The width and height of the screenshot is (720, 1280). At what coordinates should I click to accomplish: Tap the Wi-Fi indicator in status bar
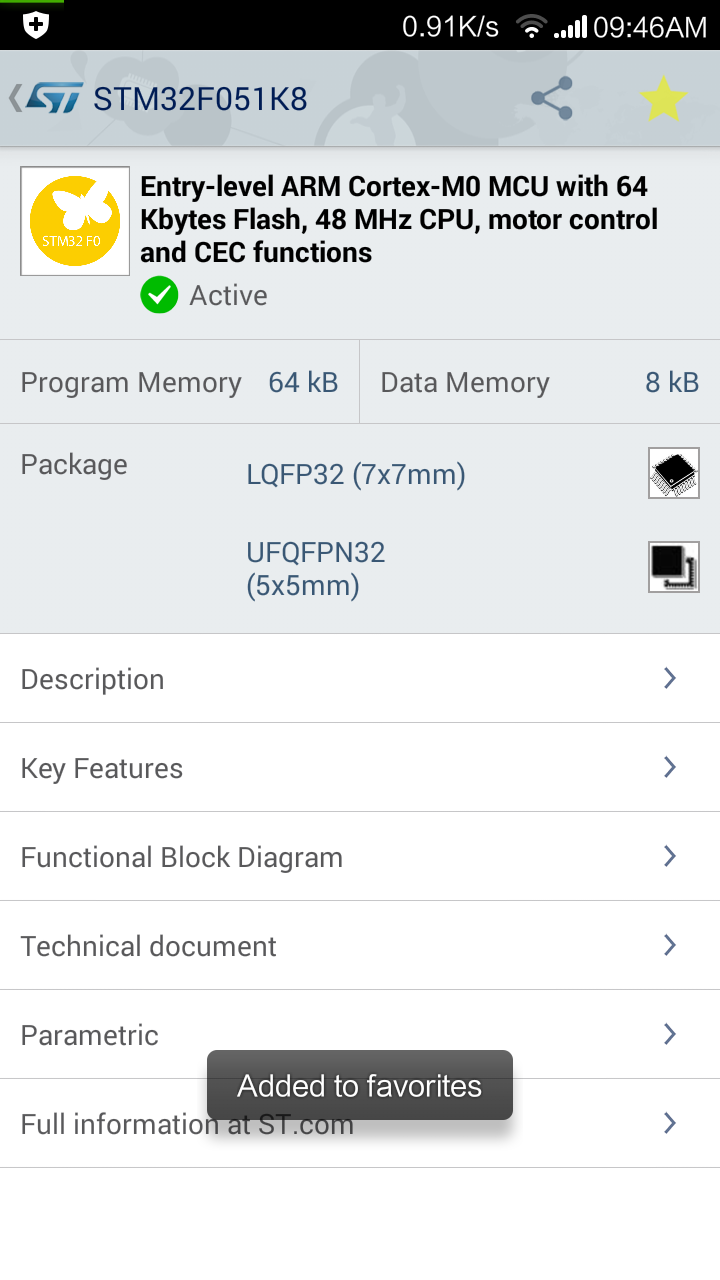pyautogui.click(x=531, y=26)
